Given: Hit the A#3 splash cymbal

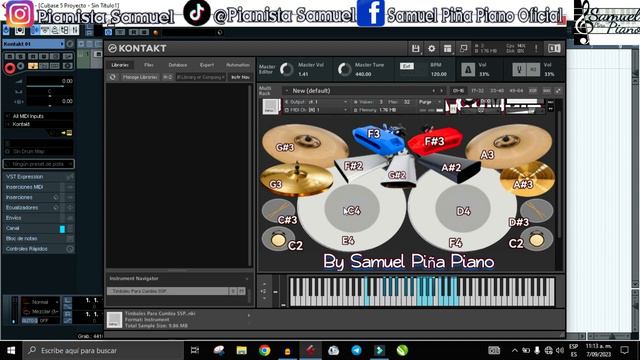Looking at the screenshot, I should pos(527,179).
